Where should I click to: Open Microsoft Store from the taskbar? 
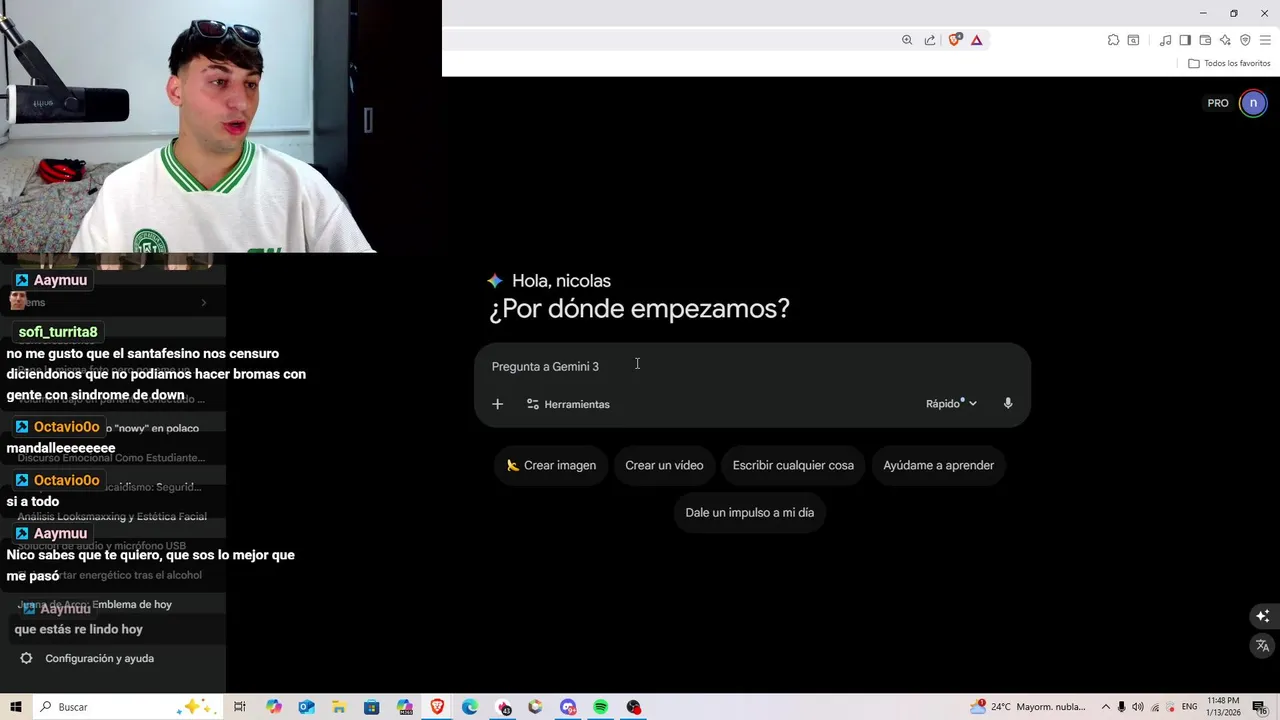tap(372, 707)
